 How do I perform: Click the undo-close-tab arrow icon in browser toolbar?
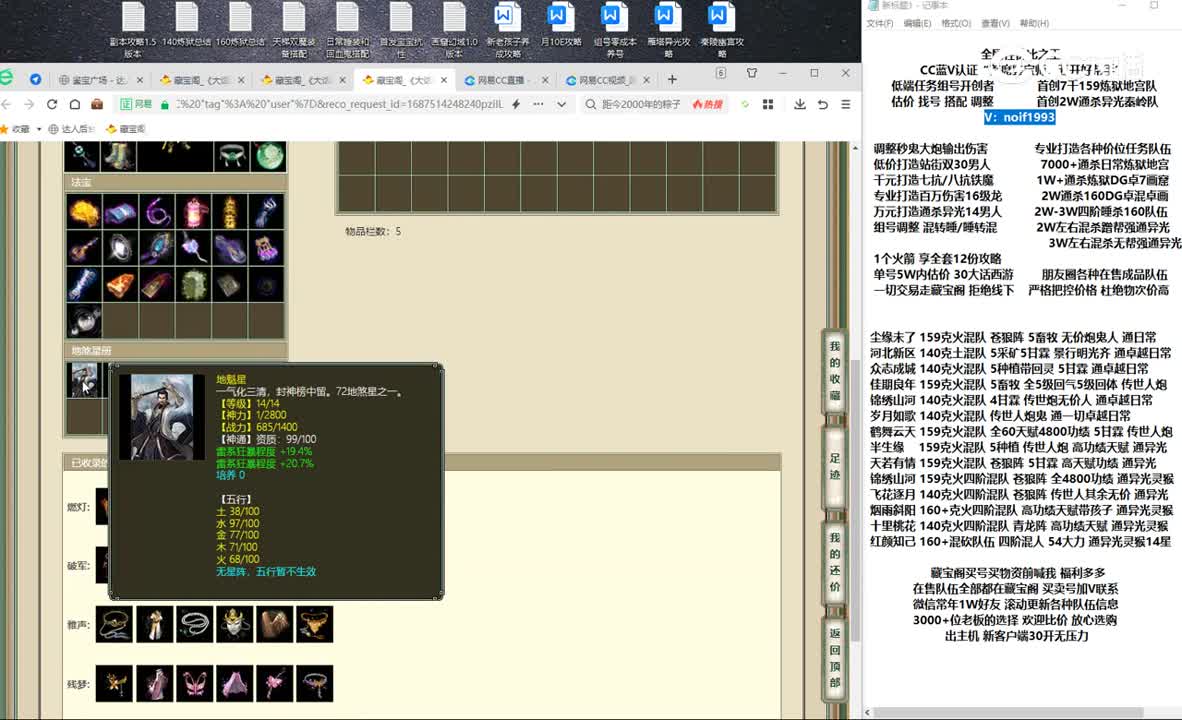822,104
